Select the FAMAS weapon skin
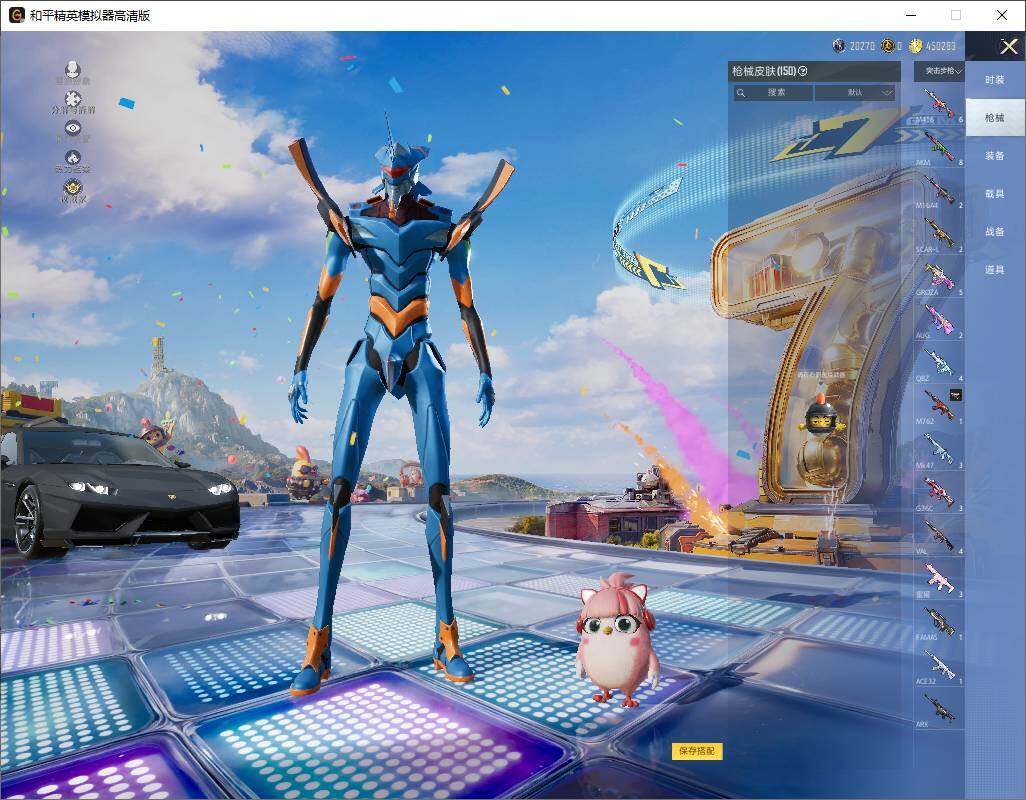Image resolution: width=1026 pixels, height=800 pixels. click(939, 623)
